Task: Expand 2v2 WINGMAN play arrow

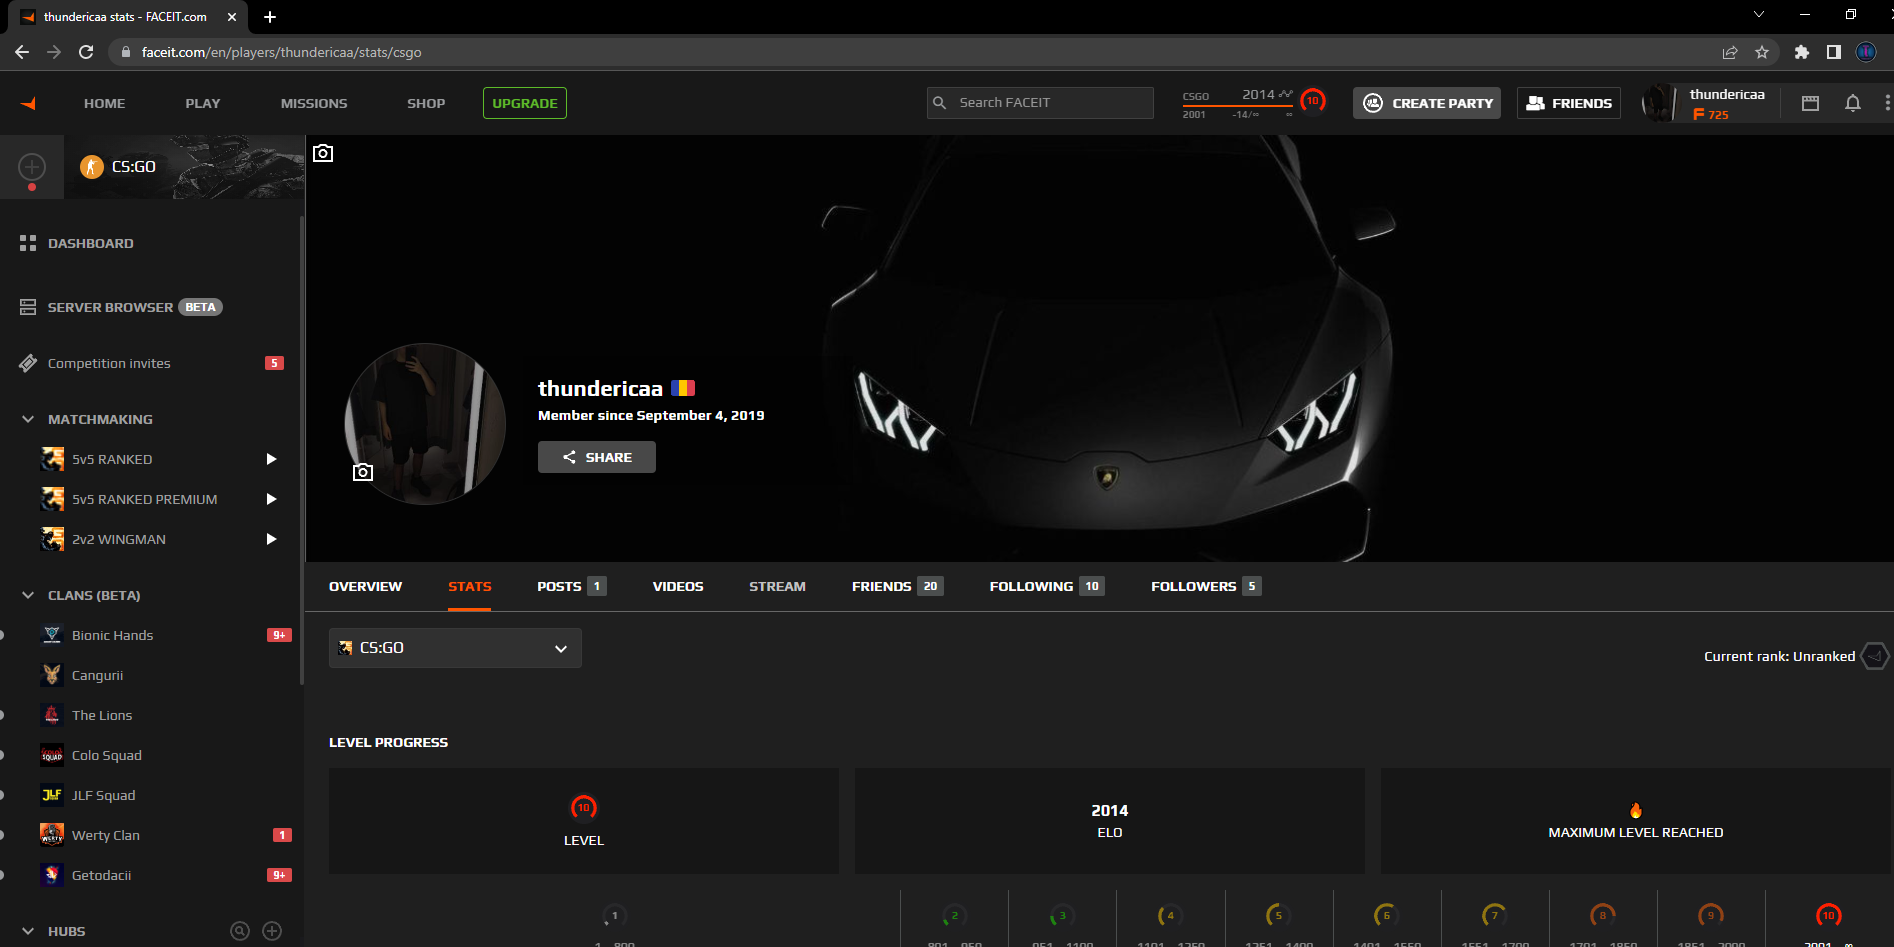Action: tap(271, 539)
